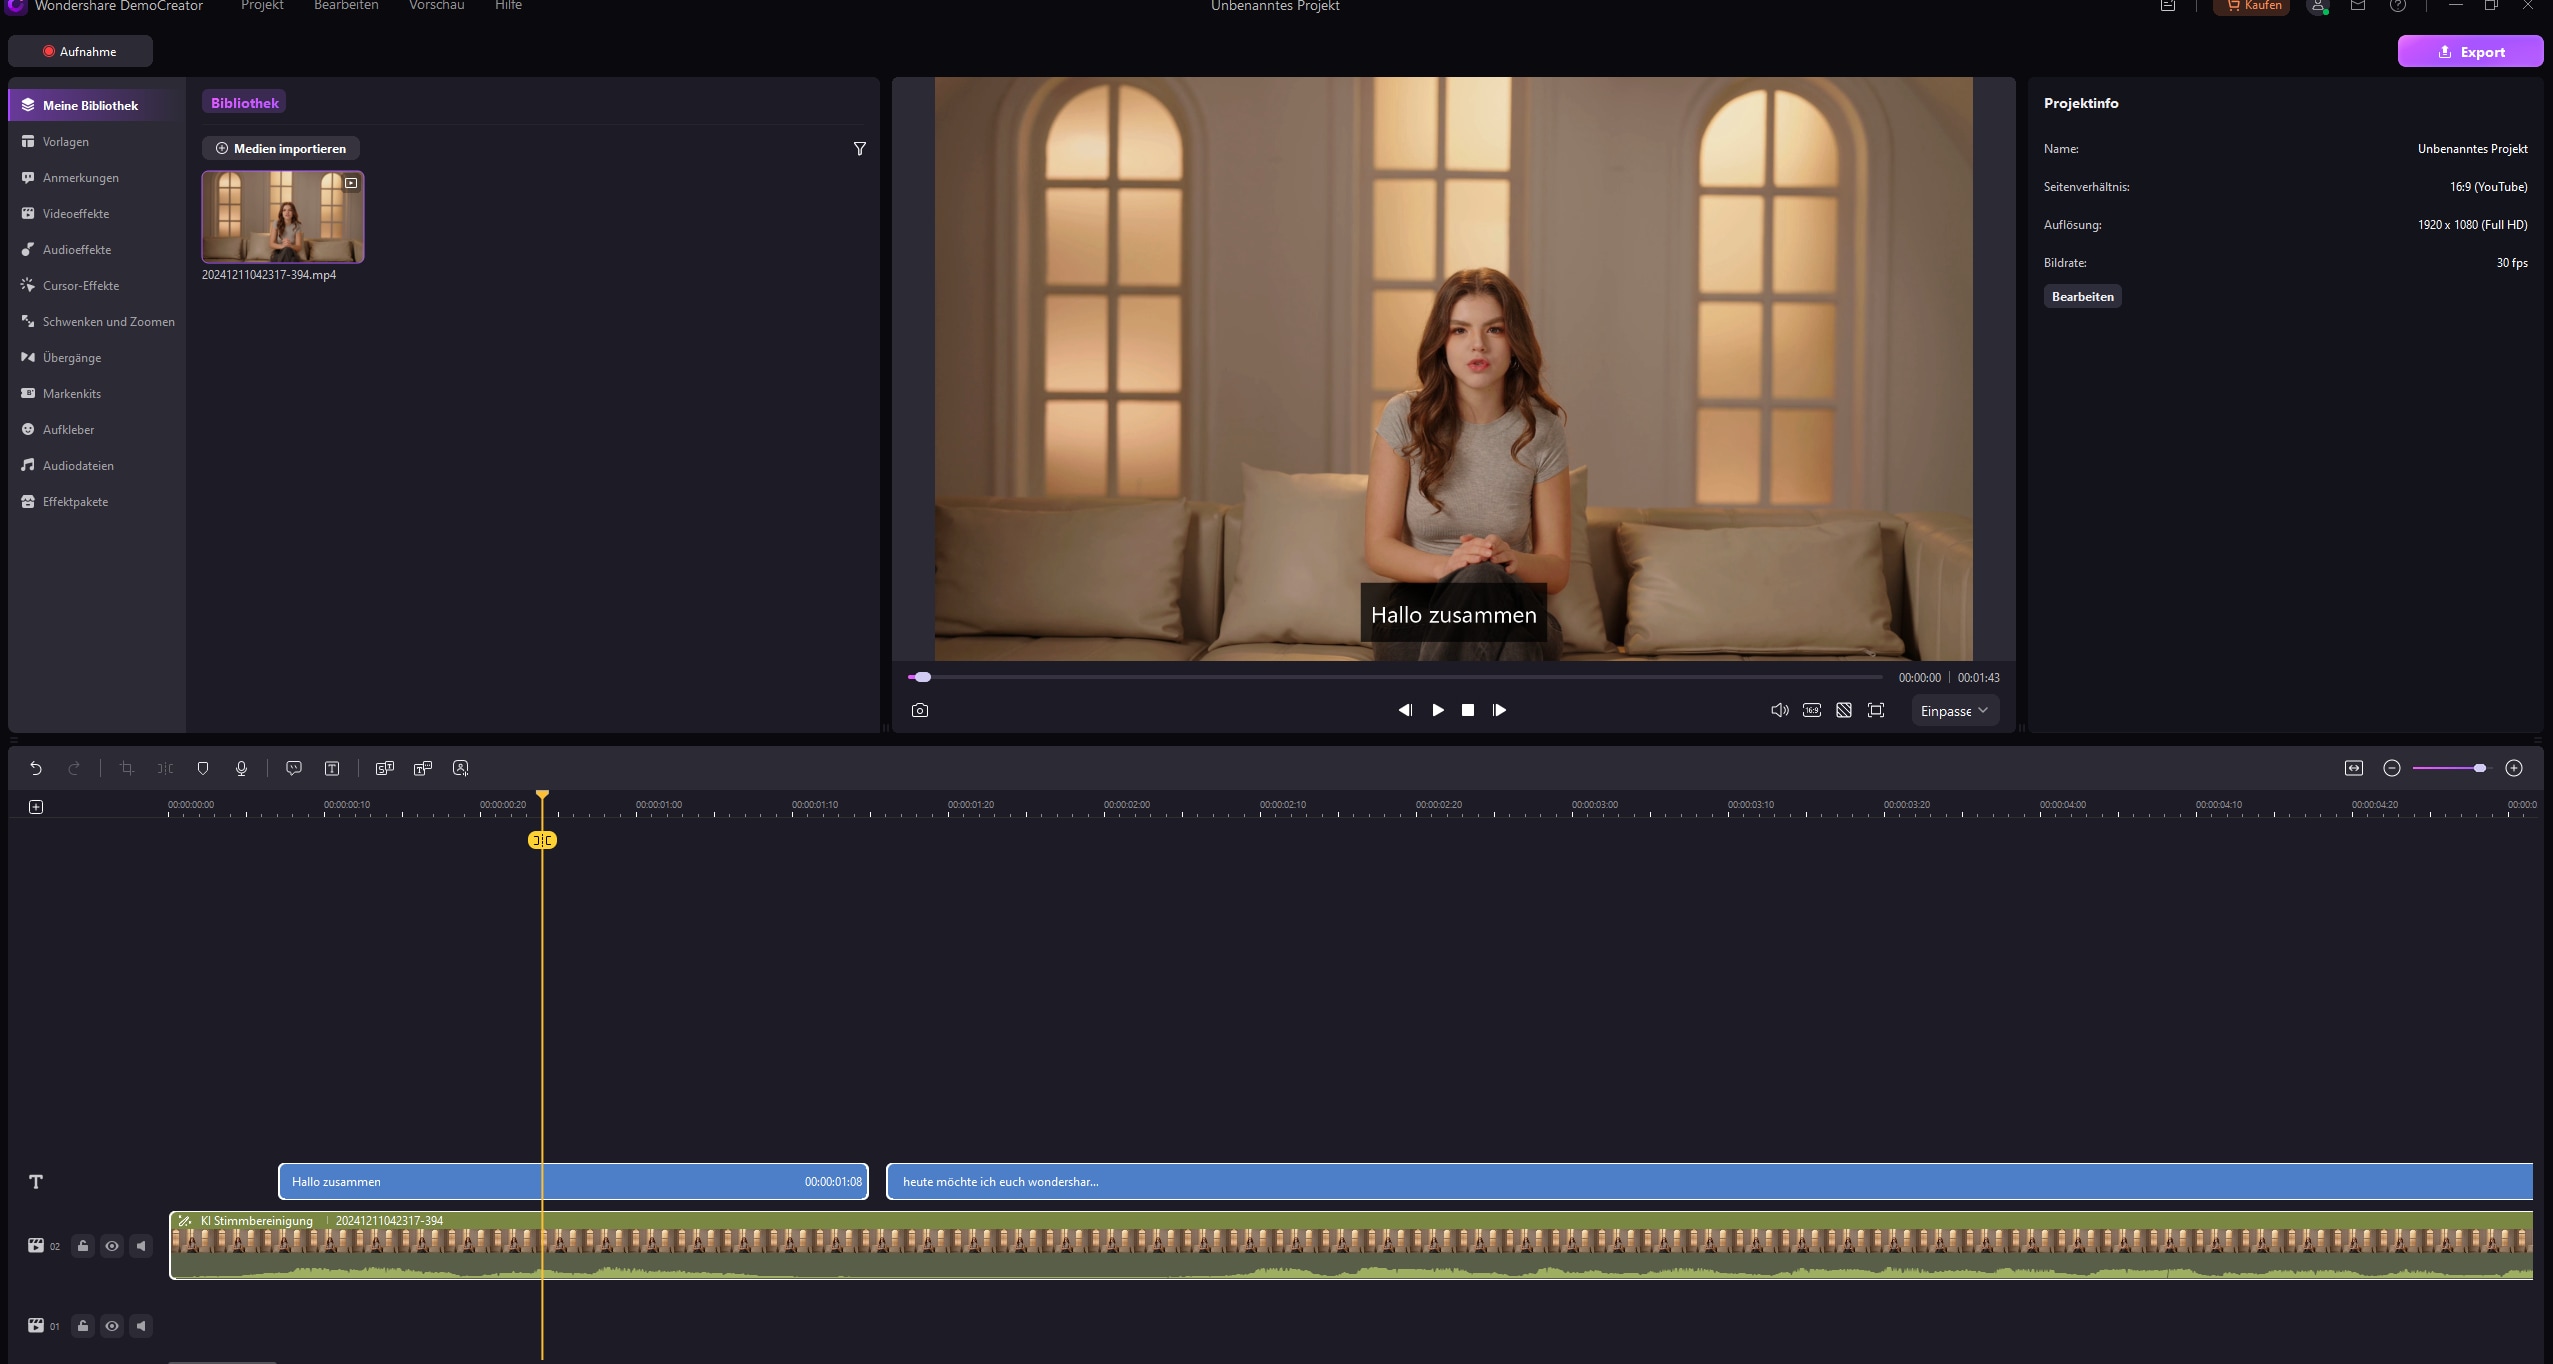Zoom in the timeline with plus icon
This screenshot has height=1364, width=2553.
pos(2514,768)
